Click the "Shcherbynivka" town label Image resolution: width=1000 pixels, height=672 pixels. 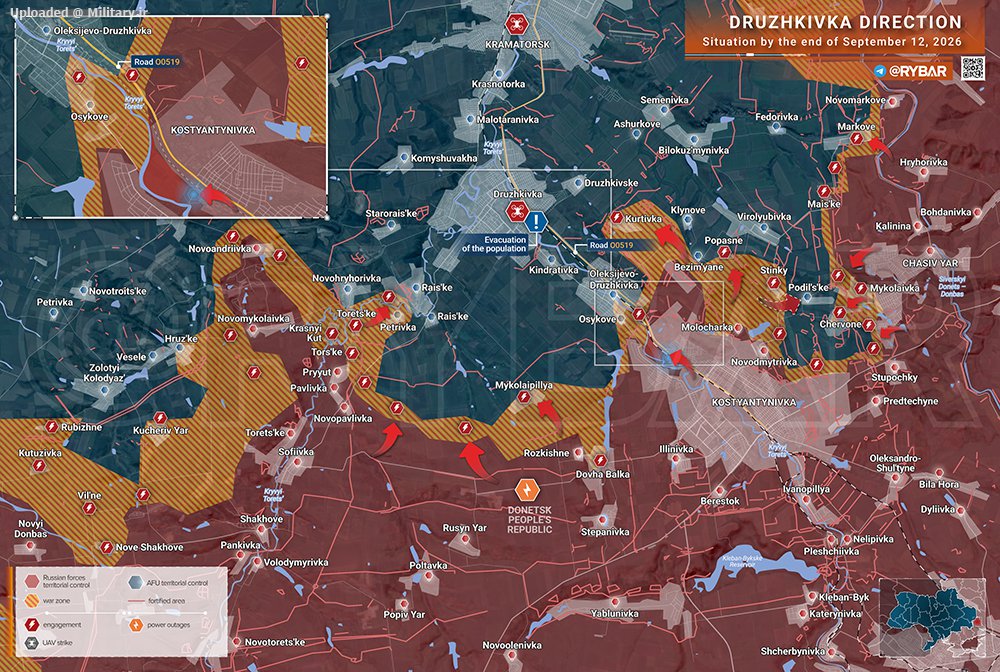793,651
